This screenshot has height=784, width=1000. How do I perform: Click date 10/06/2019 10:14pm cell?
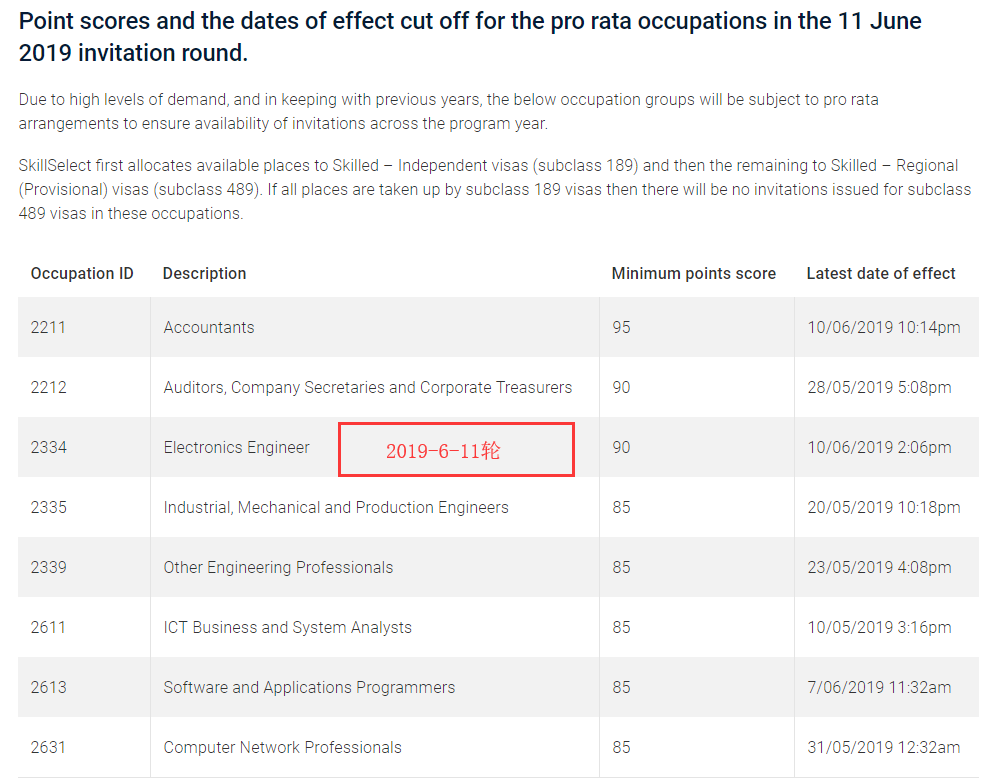[884, 327]
